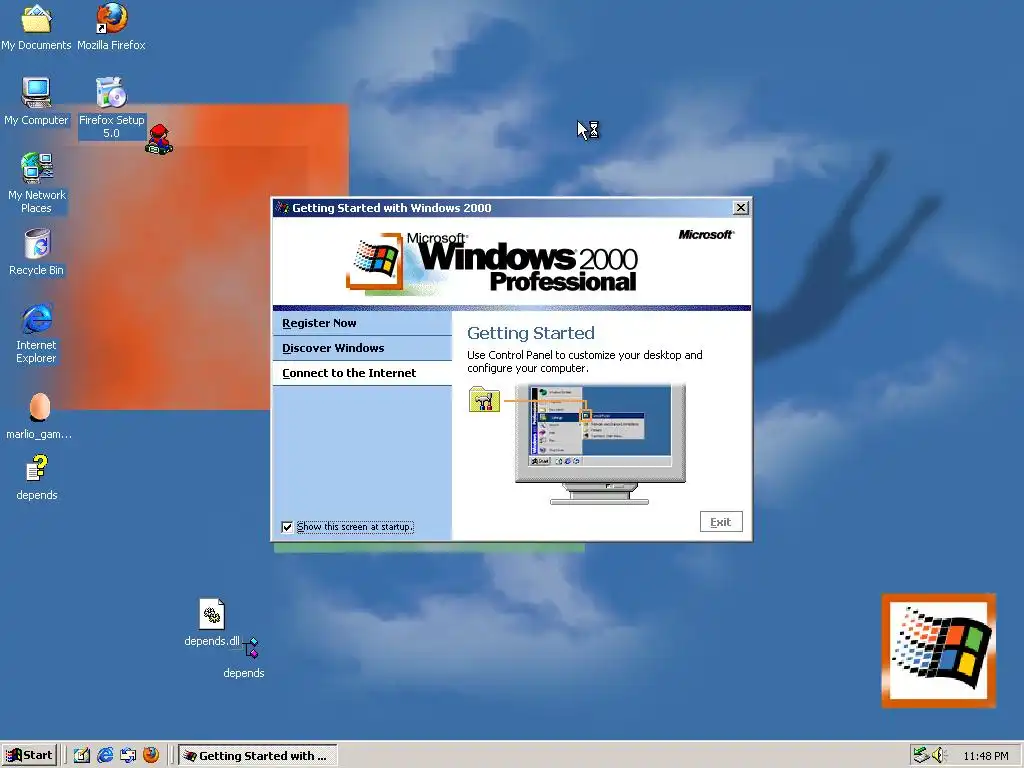This screenshot has width=1024, height=768.
Task: Click the Getting Started taskbar button
Action: point(258,755)
